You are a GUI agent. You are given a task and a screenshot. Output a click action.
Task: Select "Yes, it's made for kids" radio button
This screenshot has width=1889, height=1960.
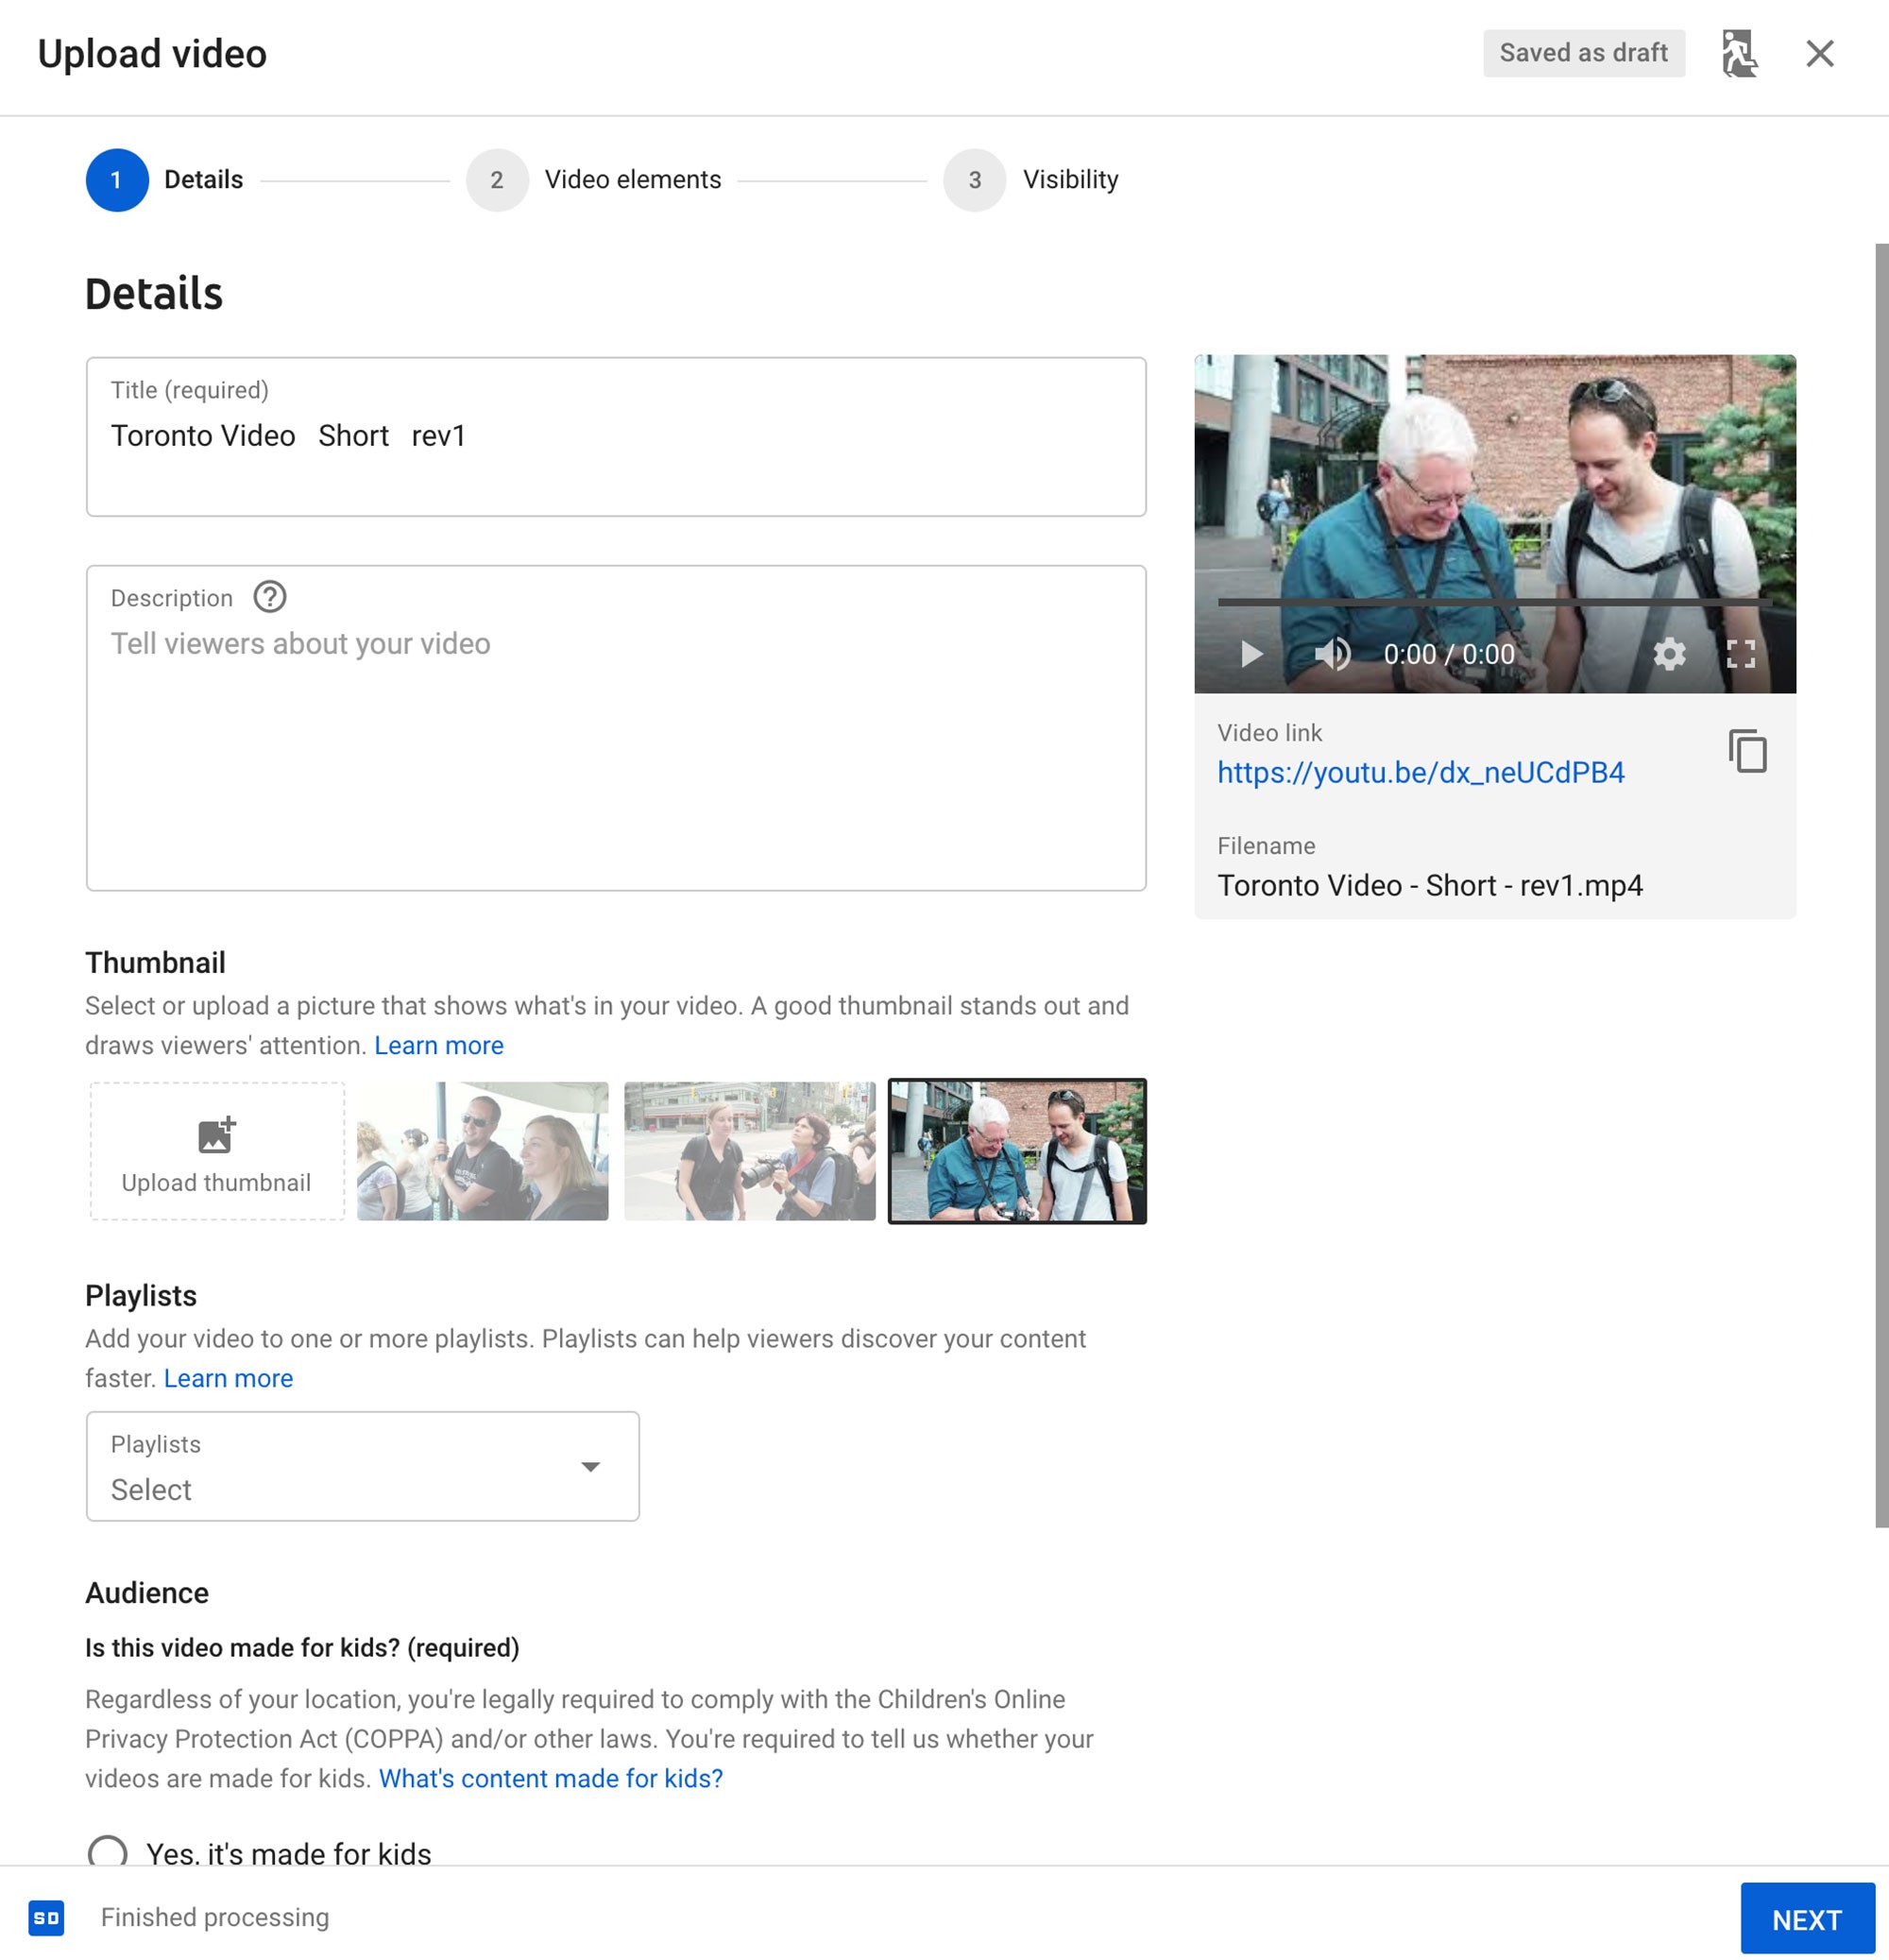point(107,1852)
